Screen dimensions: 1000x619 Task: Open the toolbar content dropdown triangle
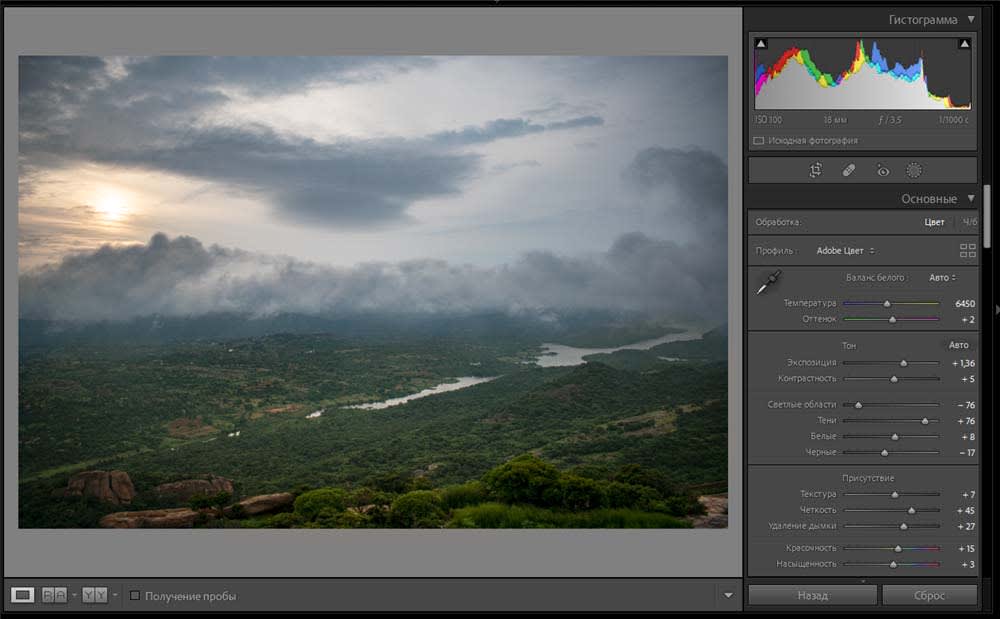pyautogui.click(x=728, y=595)
